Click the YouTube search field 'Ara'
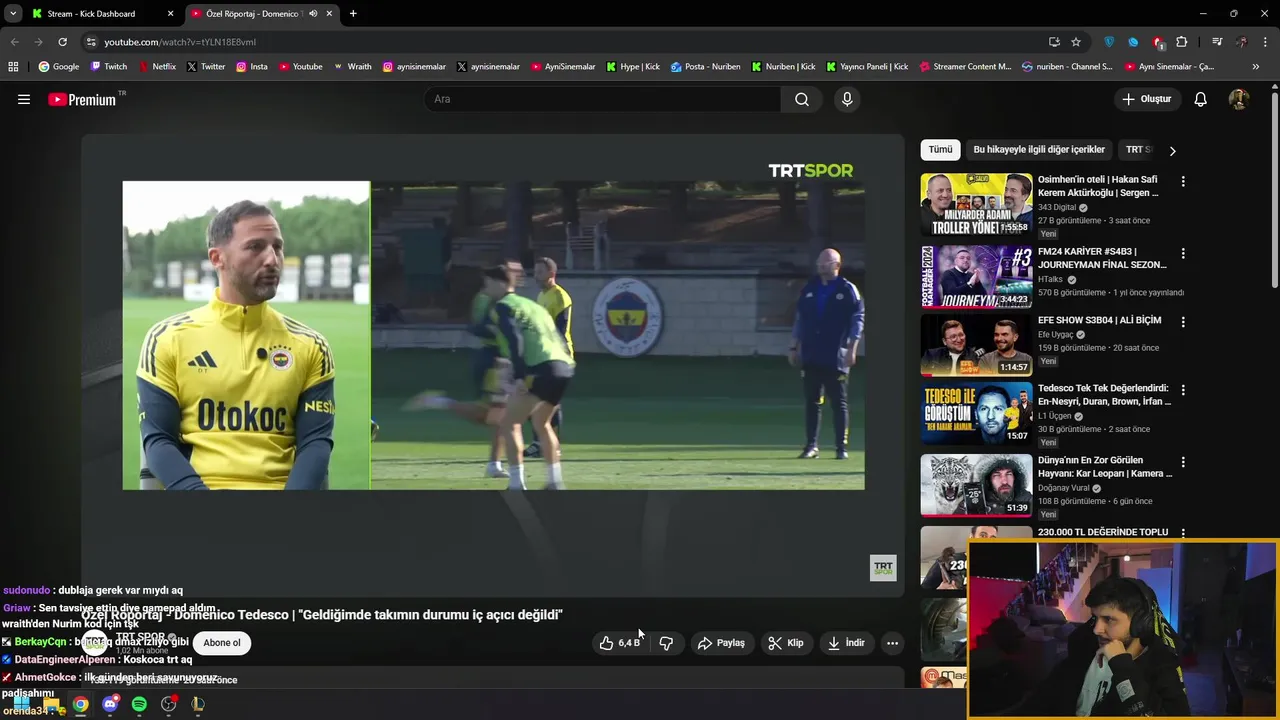Screen dimensions: 1280x720 click(x=603, y=99)
